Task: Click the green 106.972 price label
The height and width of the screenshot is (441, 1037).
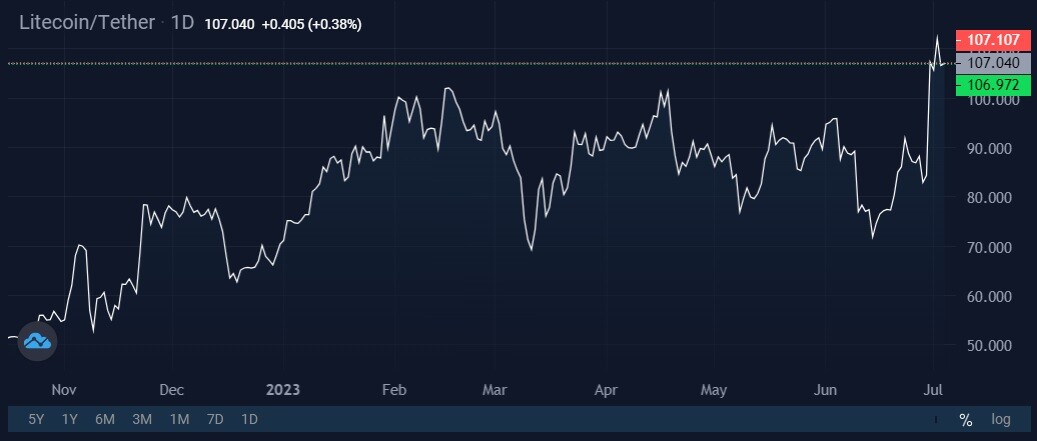Action: [993, 85]
